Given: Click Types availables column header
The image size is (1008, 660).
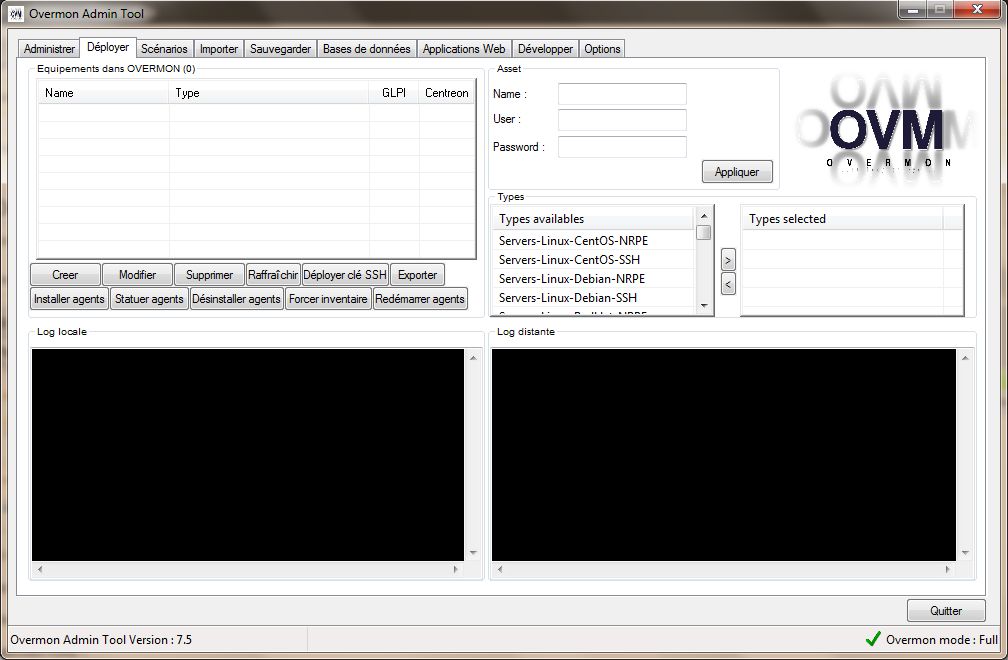Looking at the screenshot, I should (593, 219).
